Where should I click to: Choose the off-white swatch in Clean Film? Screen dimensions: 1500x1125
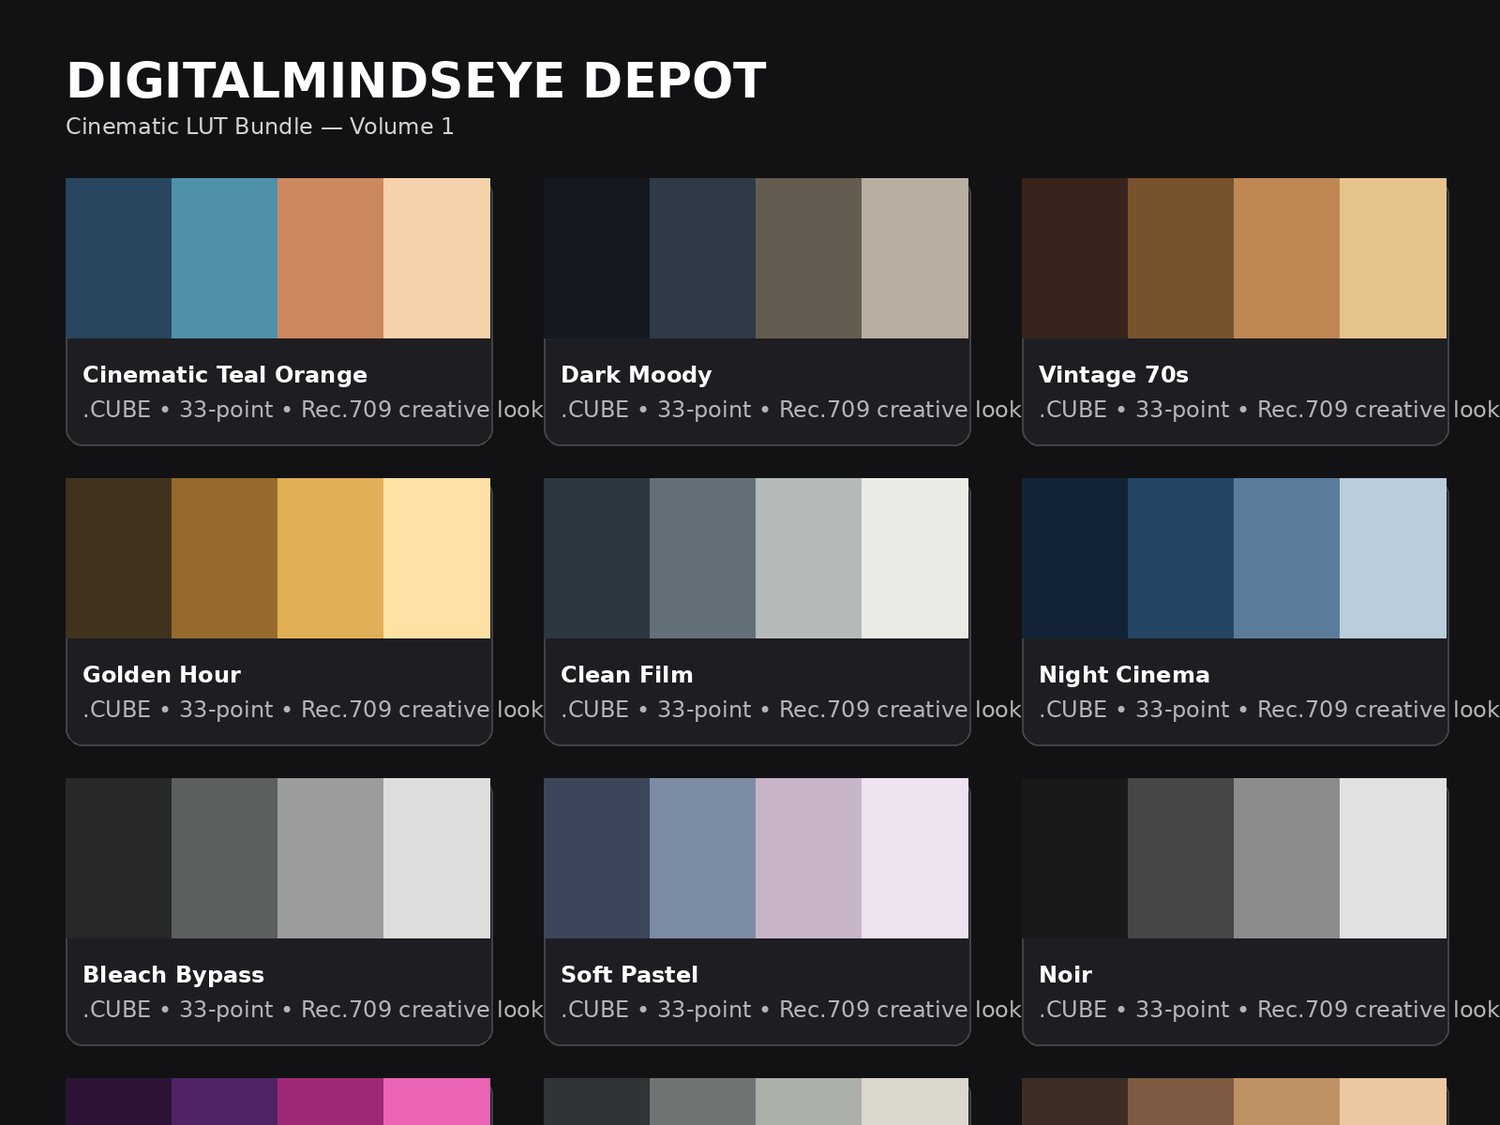tap(915, 558)
